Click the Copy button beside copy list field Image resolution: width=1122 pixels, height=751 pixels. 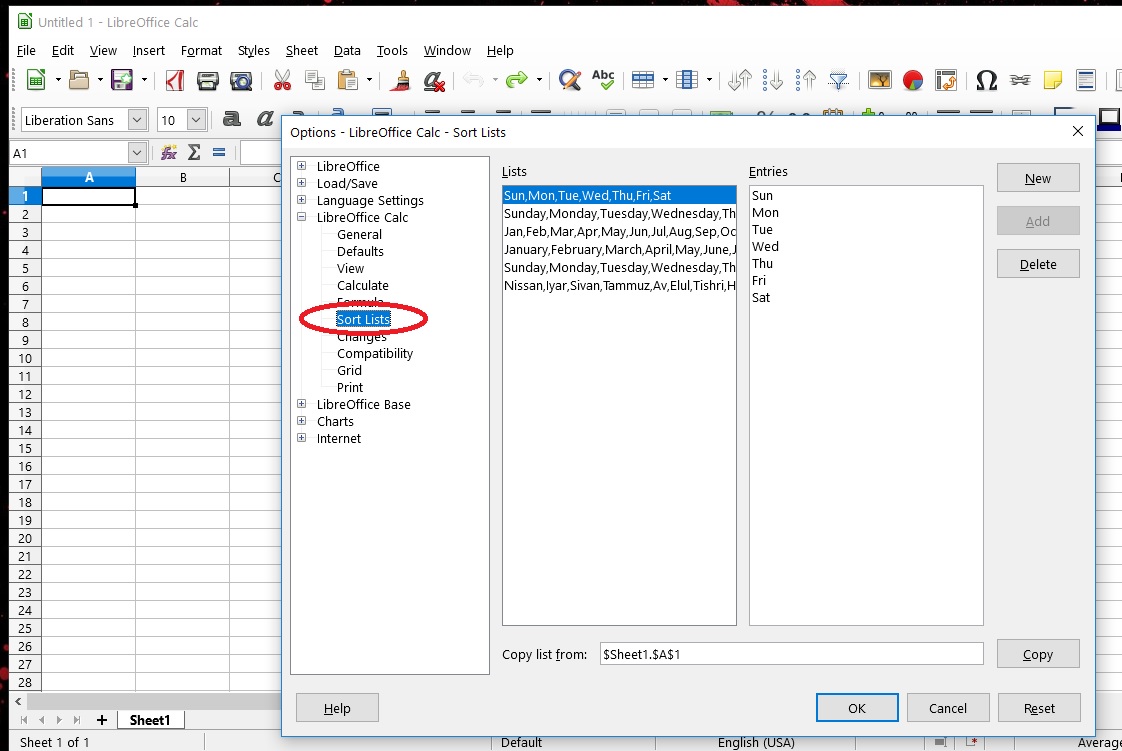[1038, 654]
